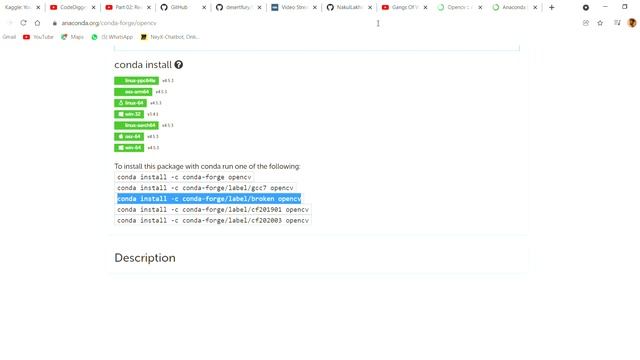Bookmark this page with the star icon

[x=600, y=23]
